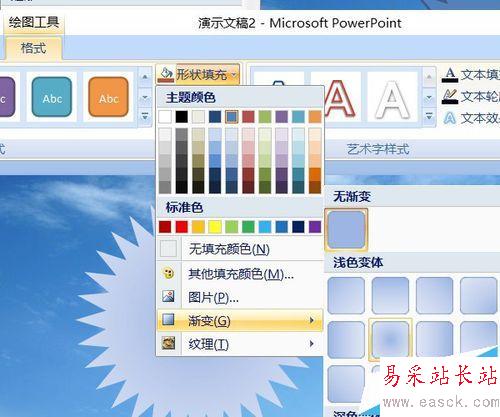Pick aqua theme color swatch
Image resolution: width=500 pixels, height=417 pixels.
tap(298, 117)
